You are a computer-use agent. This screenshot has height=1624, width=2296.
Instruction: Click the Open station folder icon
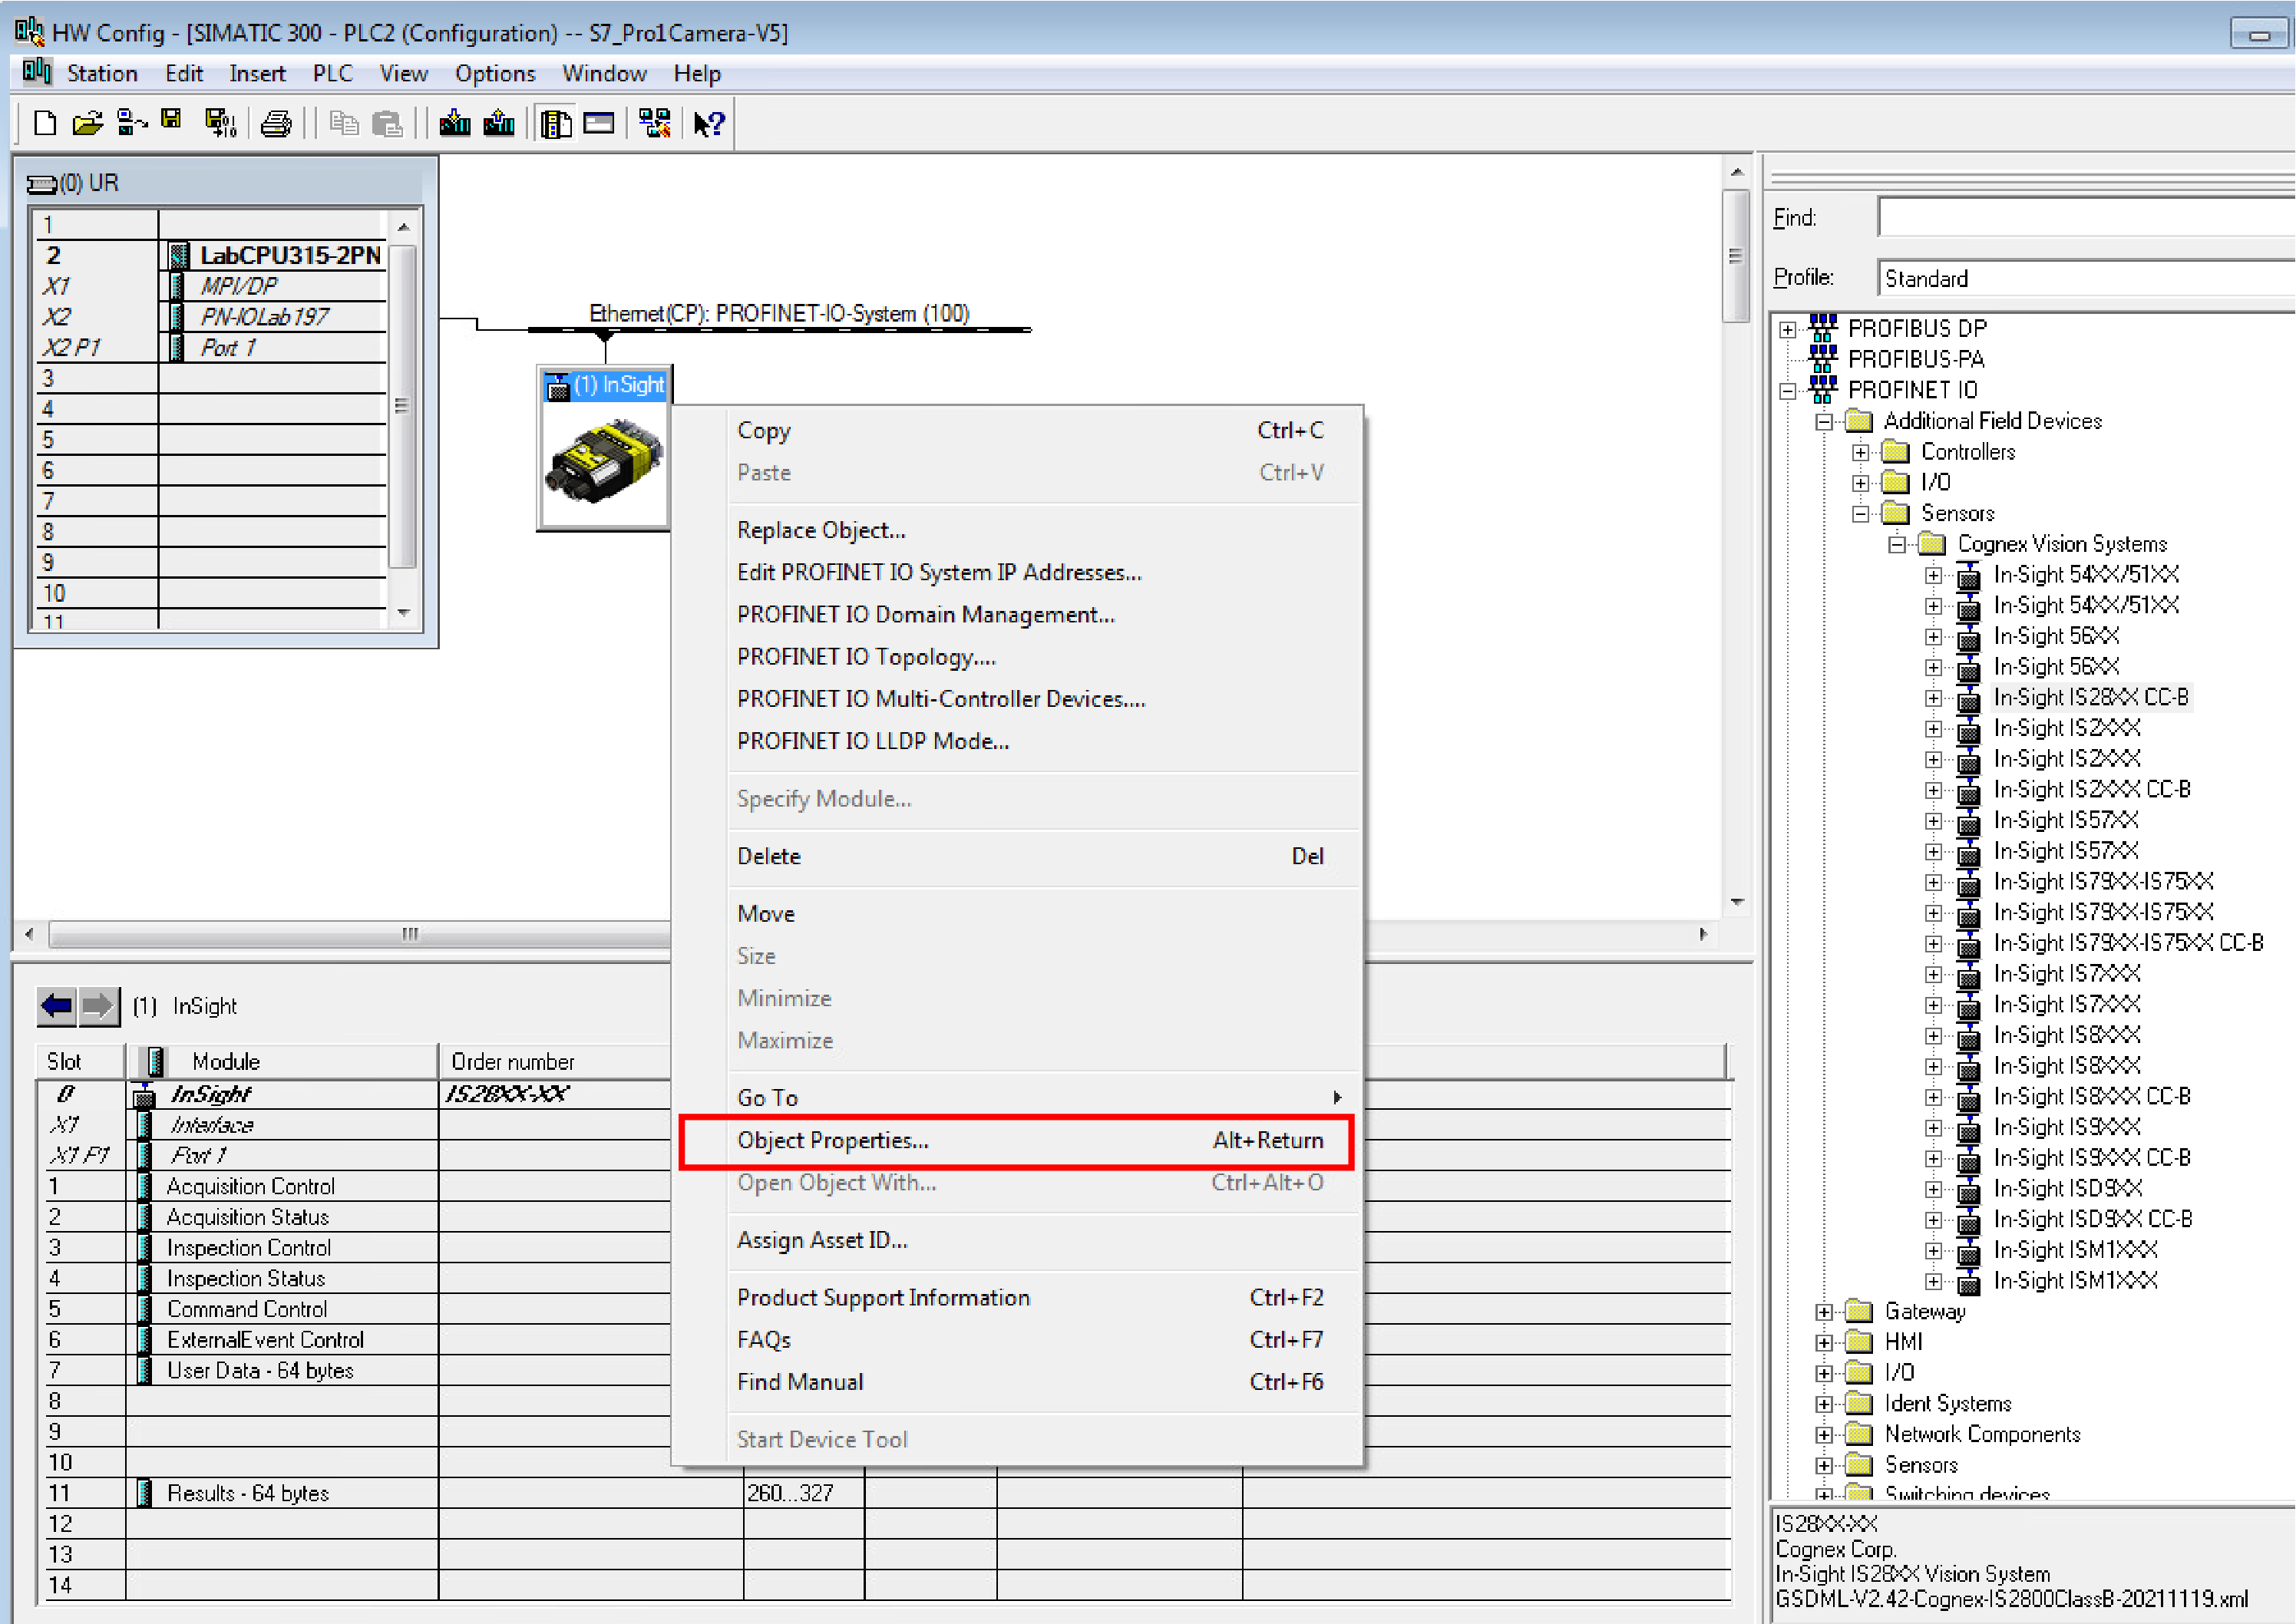pyautogui.click(x=88, y=123)
